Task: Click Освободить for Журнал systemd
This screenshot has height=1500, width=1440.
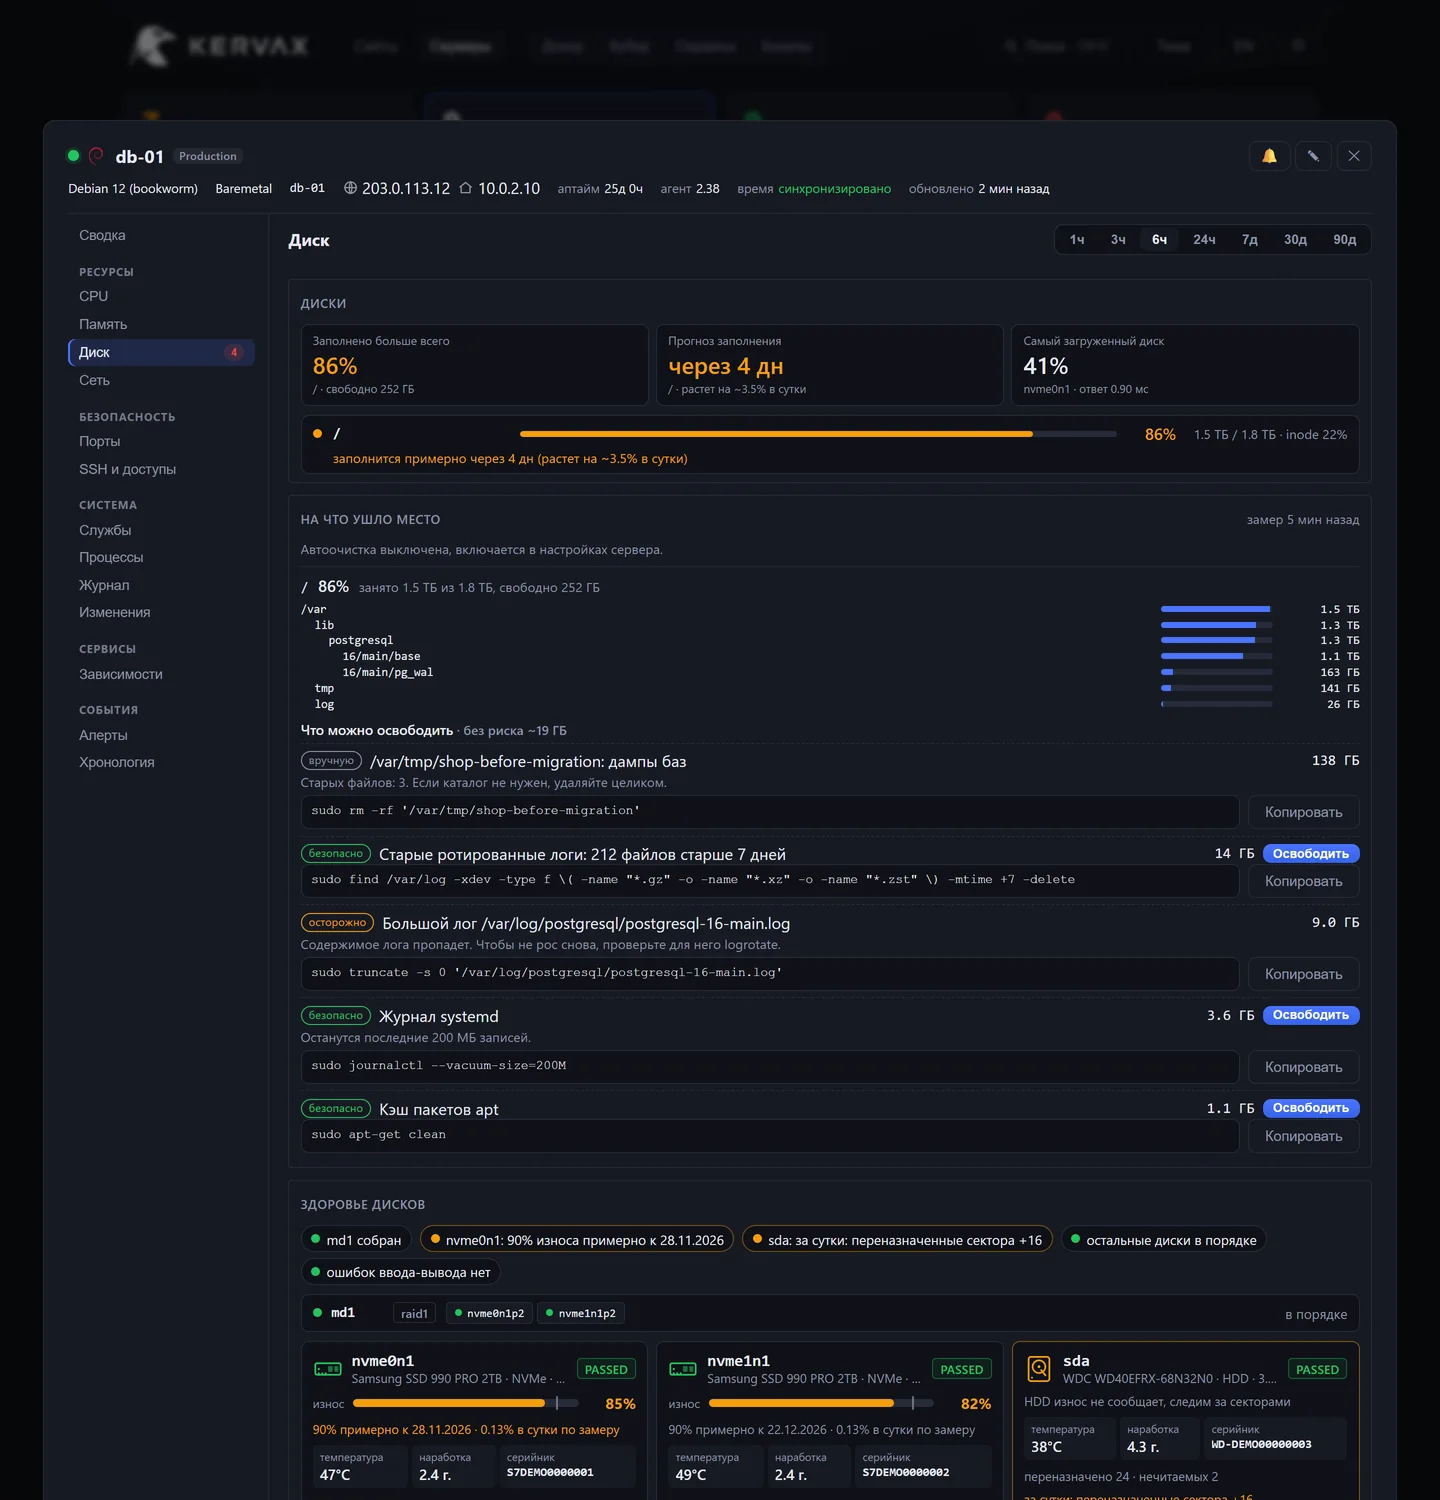Action: (1310, 1015)
